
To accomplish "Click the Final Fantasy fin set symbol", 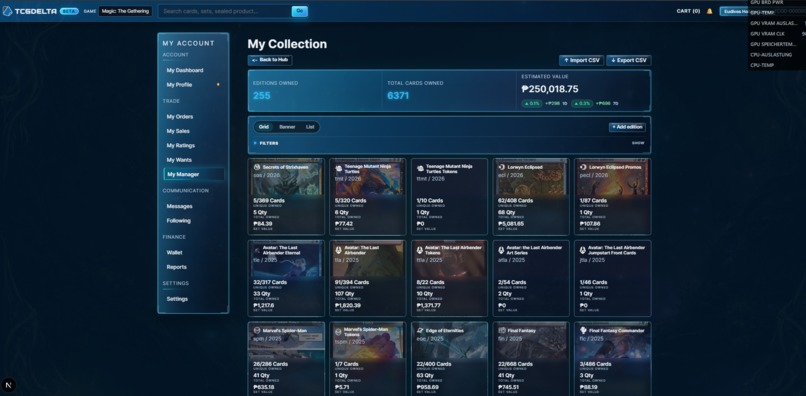I will (x=502, y=331).
